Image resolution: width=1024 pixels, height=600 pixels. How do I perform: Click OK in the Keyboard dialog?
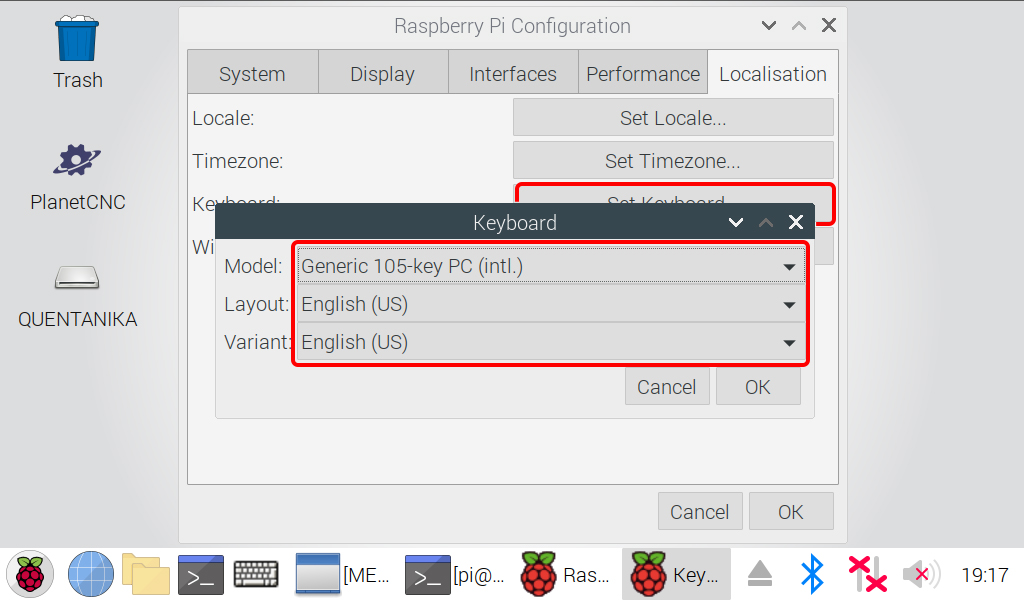(x=758, y=387)
